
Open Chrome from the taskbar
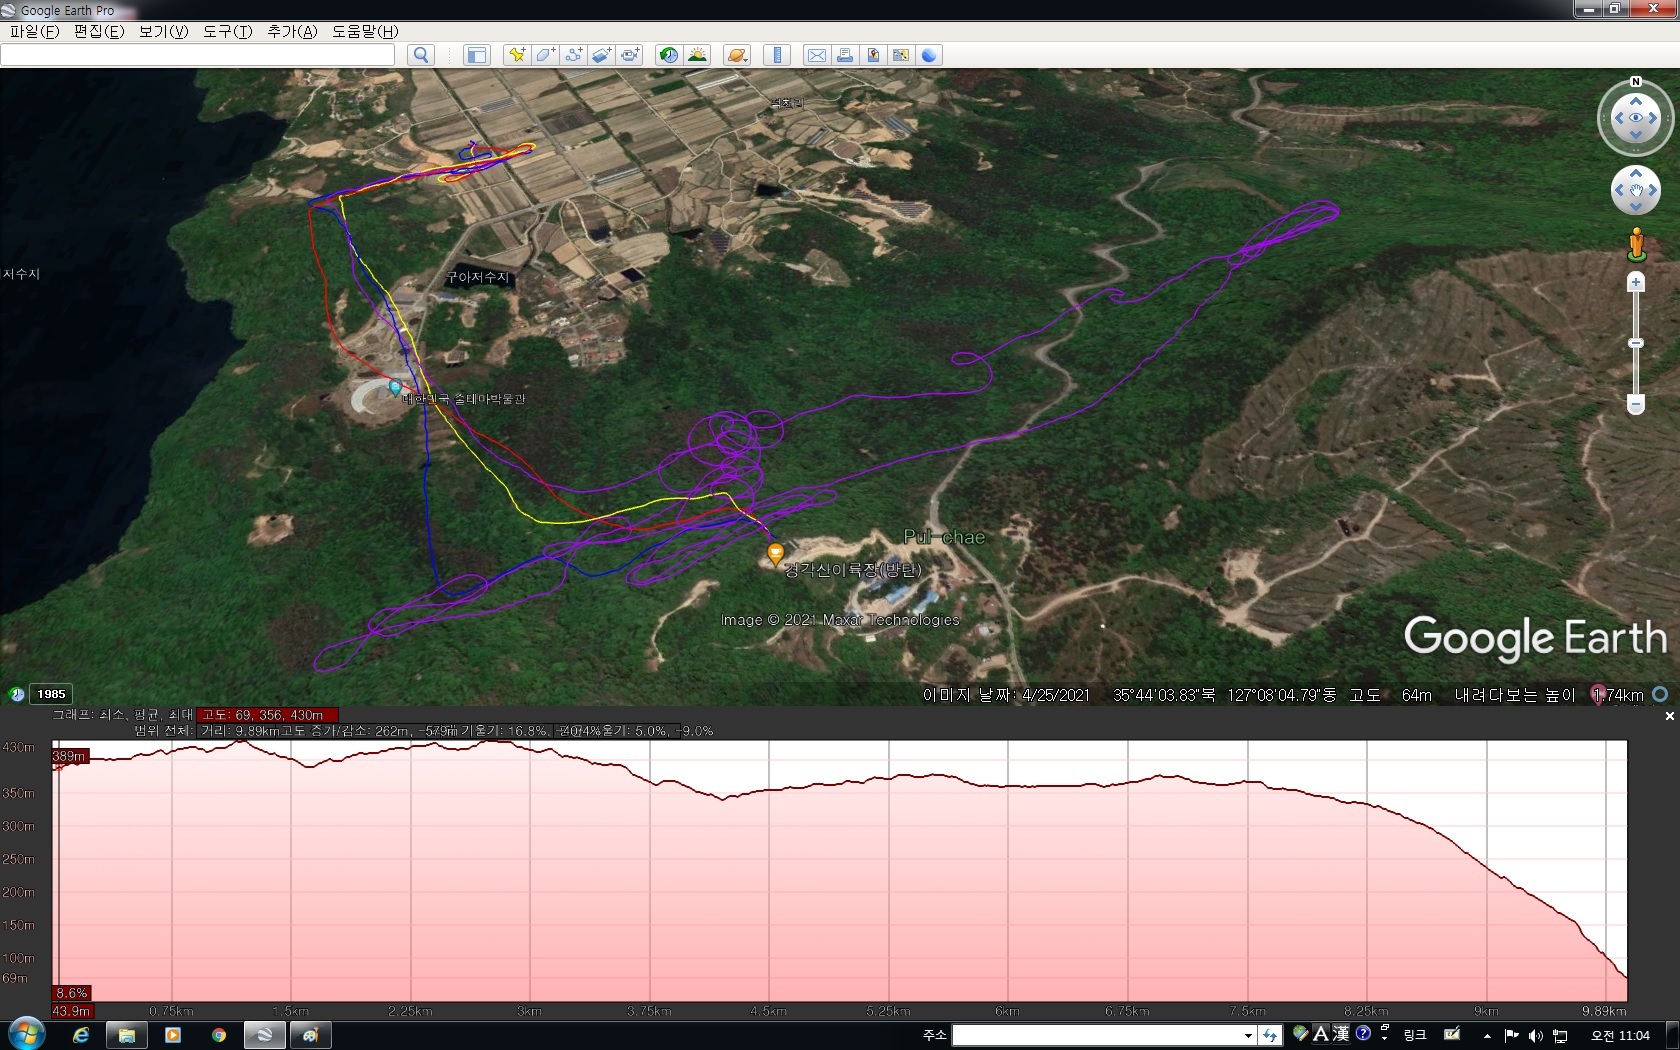(219, 1035)
